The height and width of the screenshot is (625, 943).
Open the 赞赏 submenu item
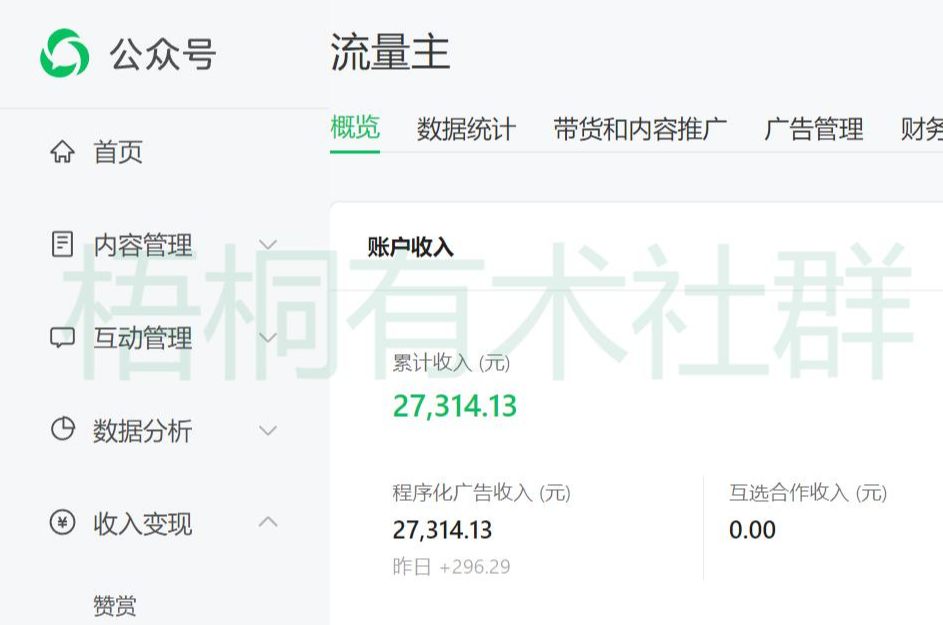[x=113, y=603]
